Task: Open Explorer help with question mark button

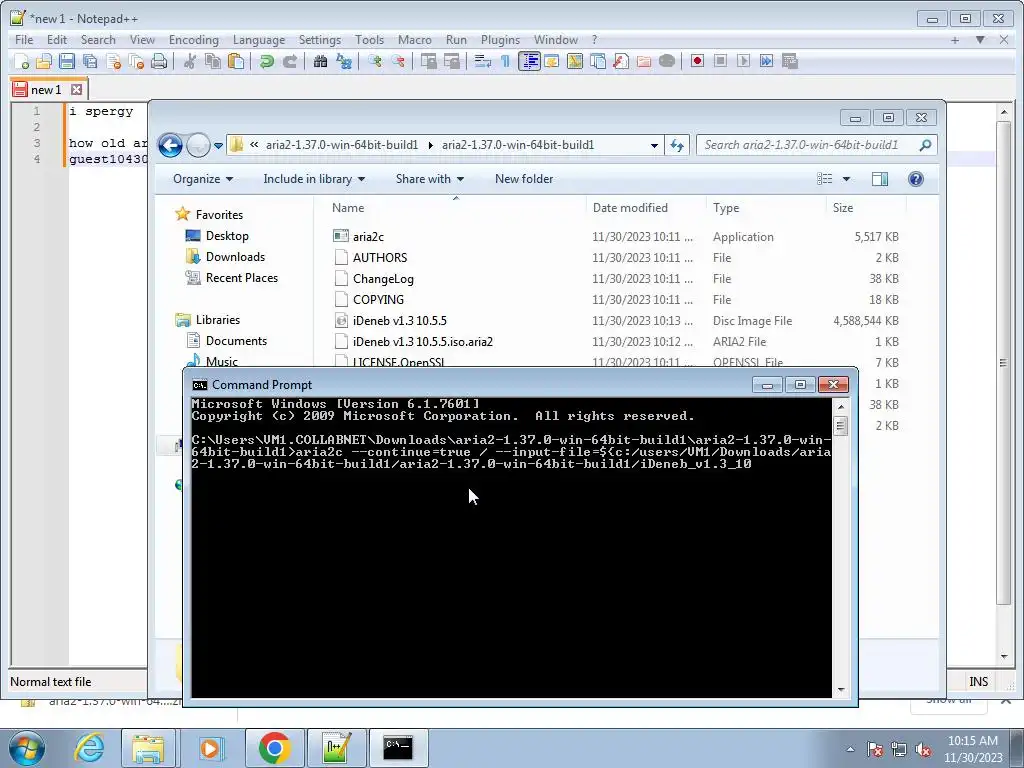Action: coord(916,179)
